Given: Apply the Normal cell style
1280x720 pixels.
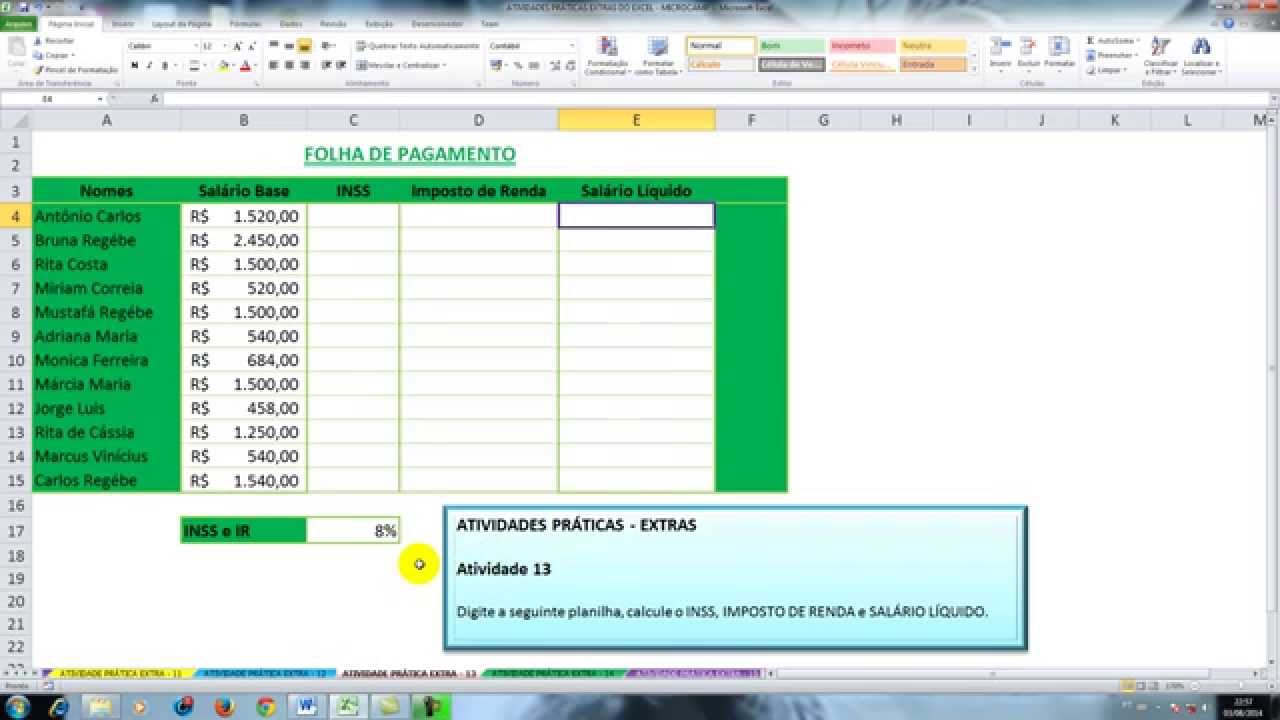Looking at the screenshot, I should 720,46.
